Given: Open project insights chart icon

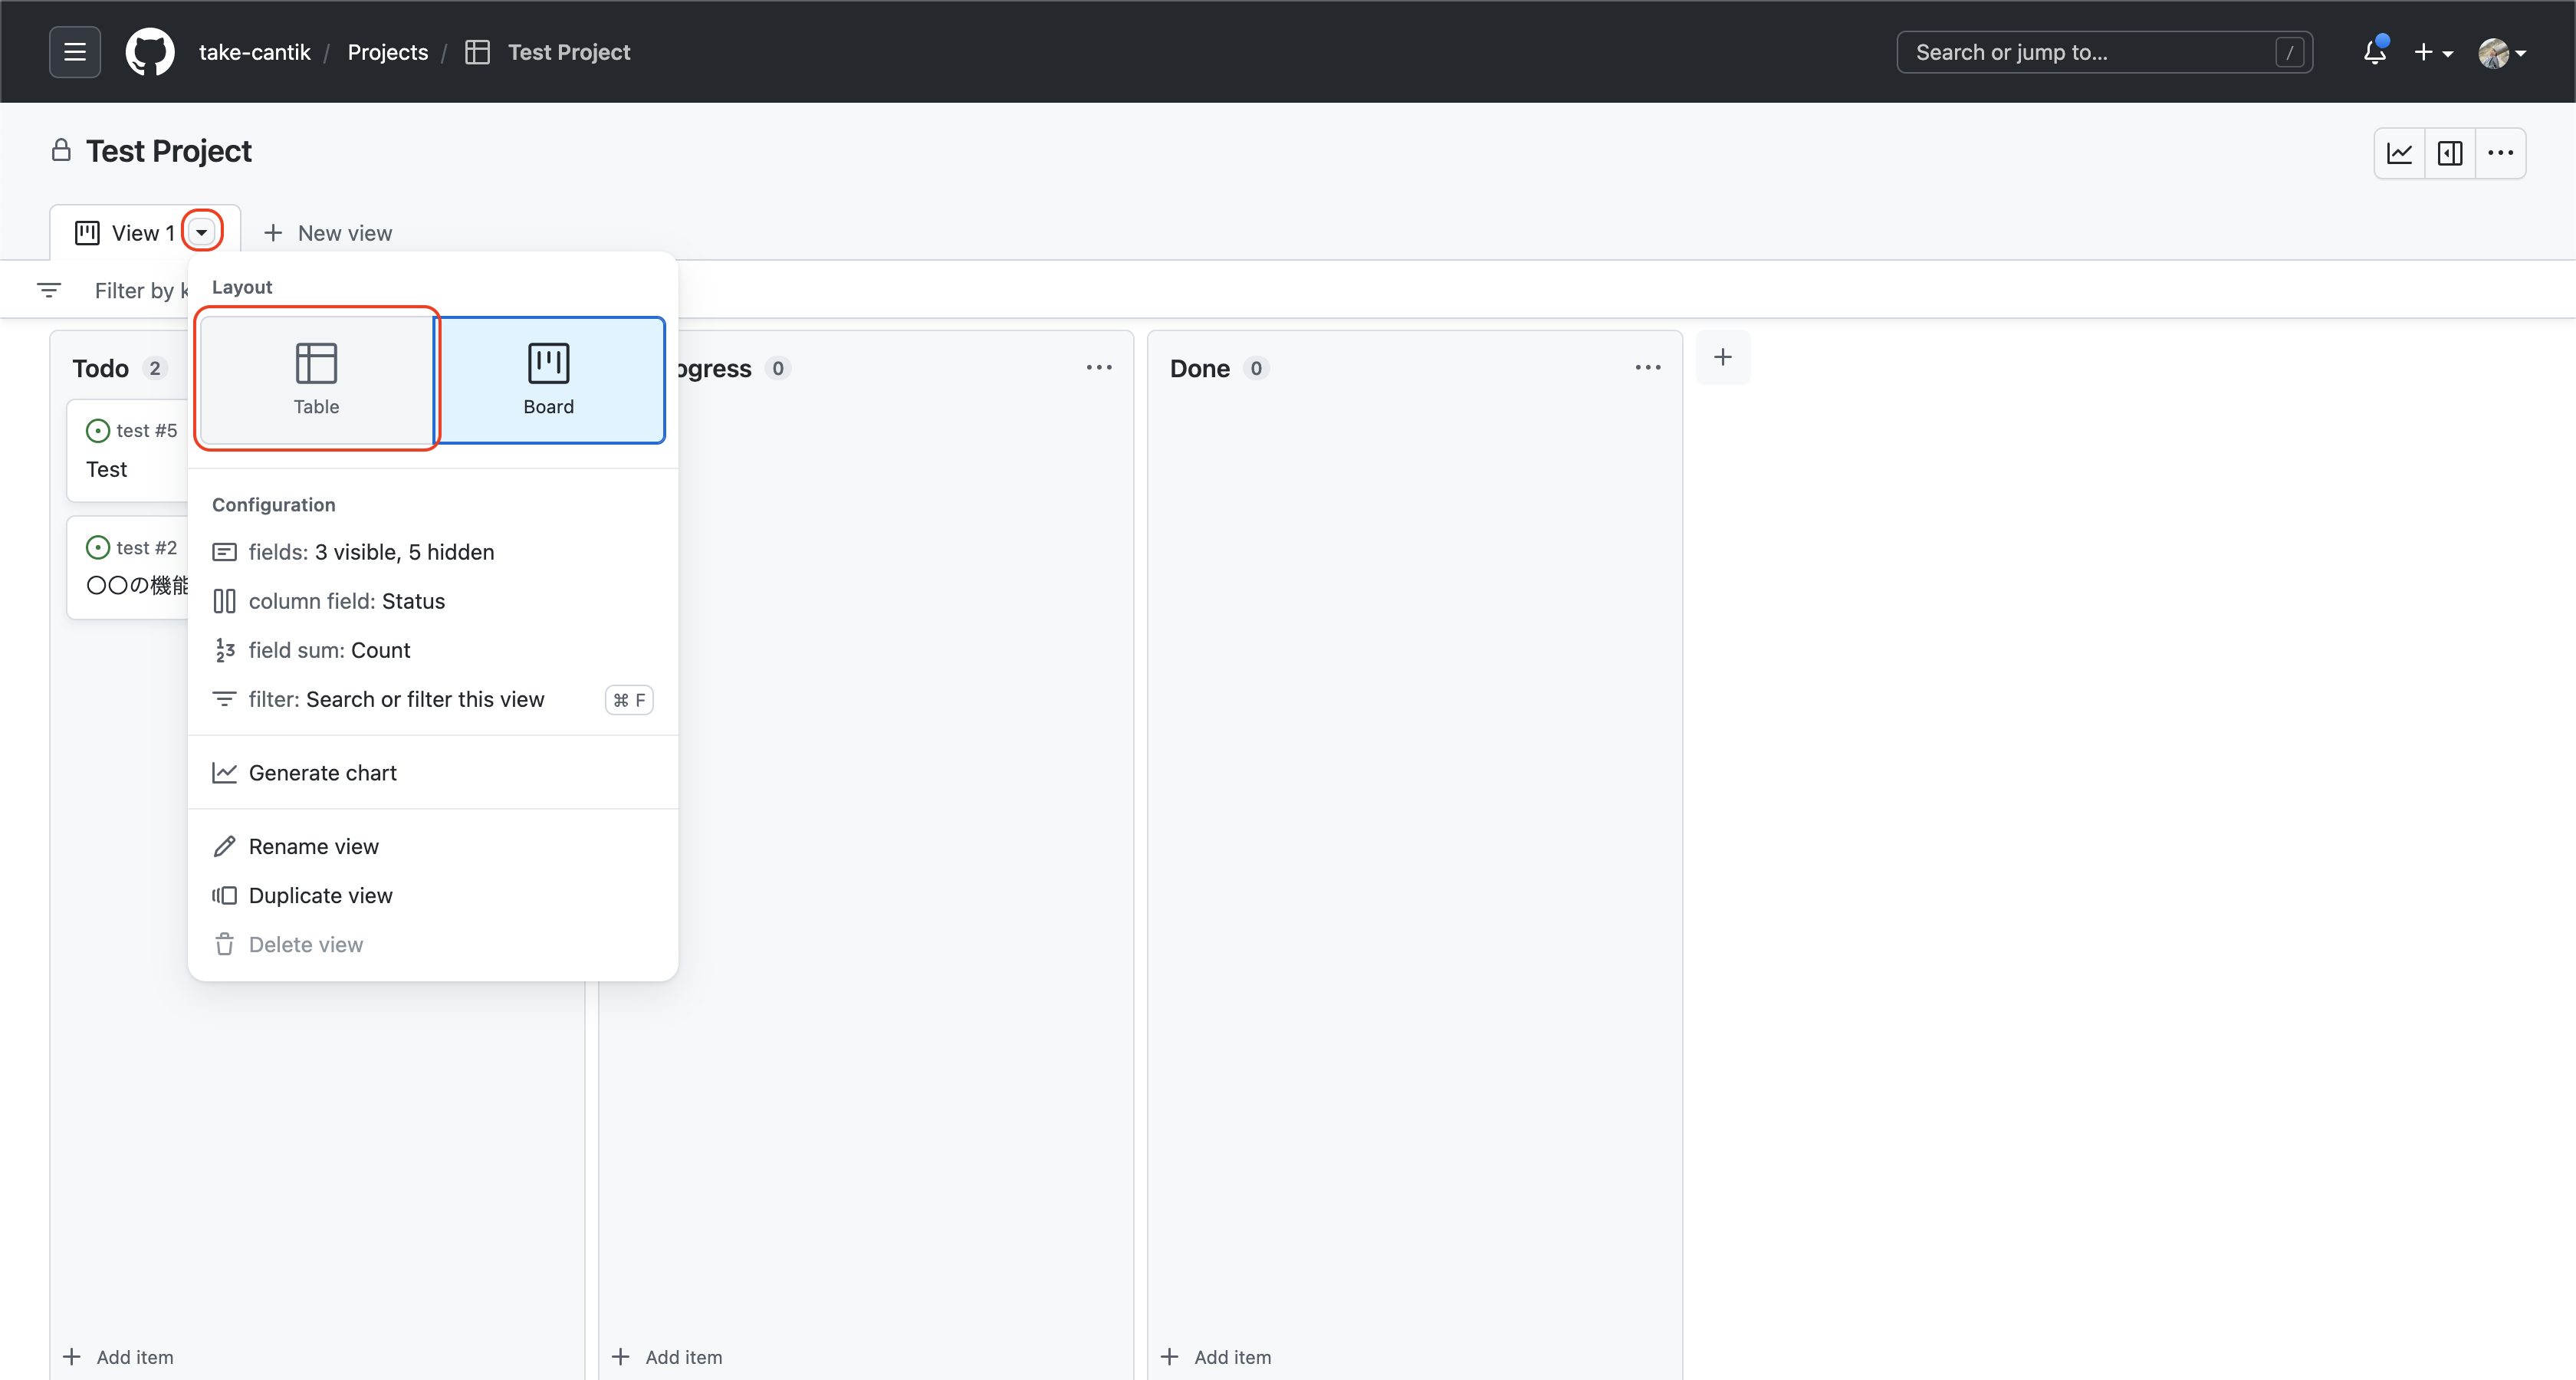Looking at the screenshot, I should coord(2399,153).
